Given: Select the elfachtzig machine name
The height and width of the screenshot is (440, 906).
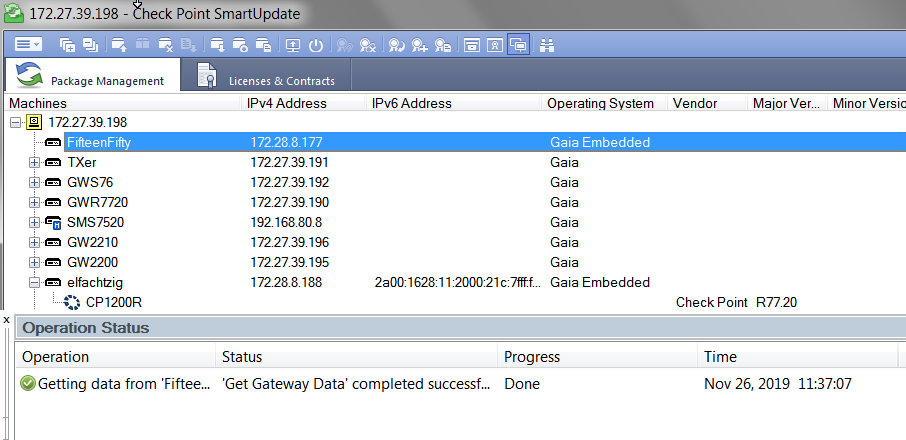Looking at the screenshot, I should tap(95, 282).
